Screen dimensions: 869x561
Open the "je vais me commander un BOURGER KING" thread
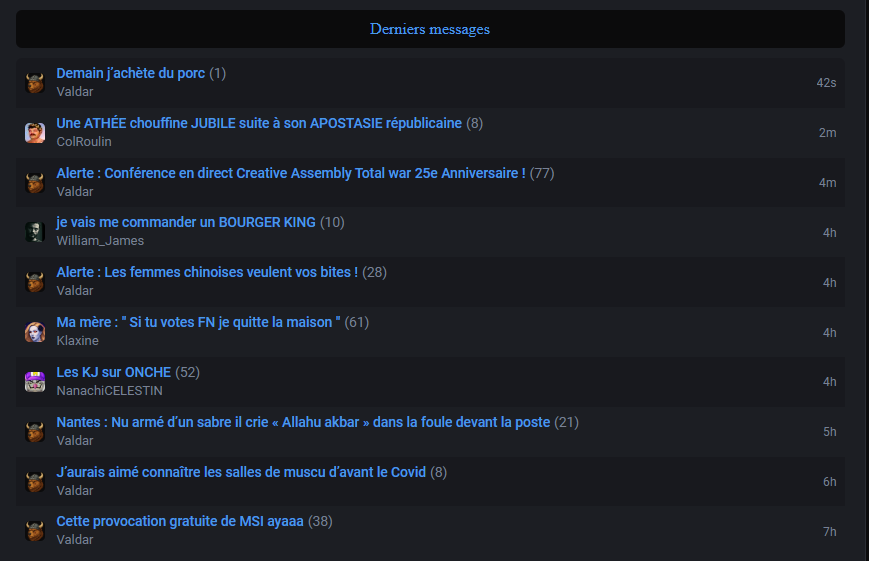[186, 222]
